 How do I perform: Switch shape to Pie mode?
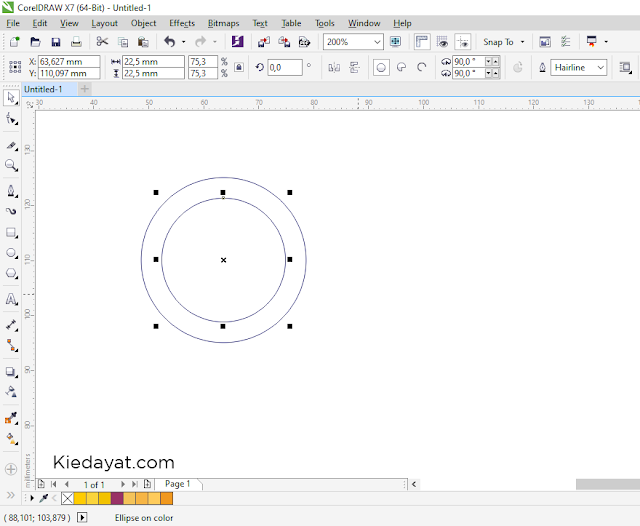click(402, 67)
